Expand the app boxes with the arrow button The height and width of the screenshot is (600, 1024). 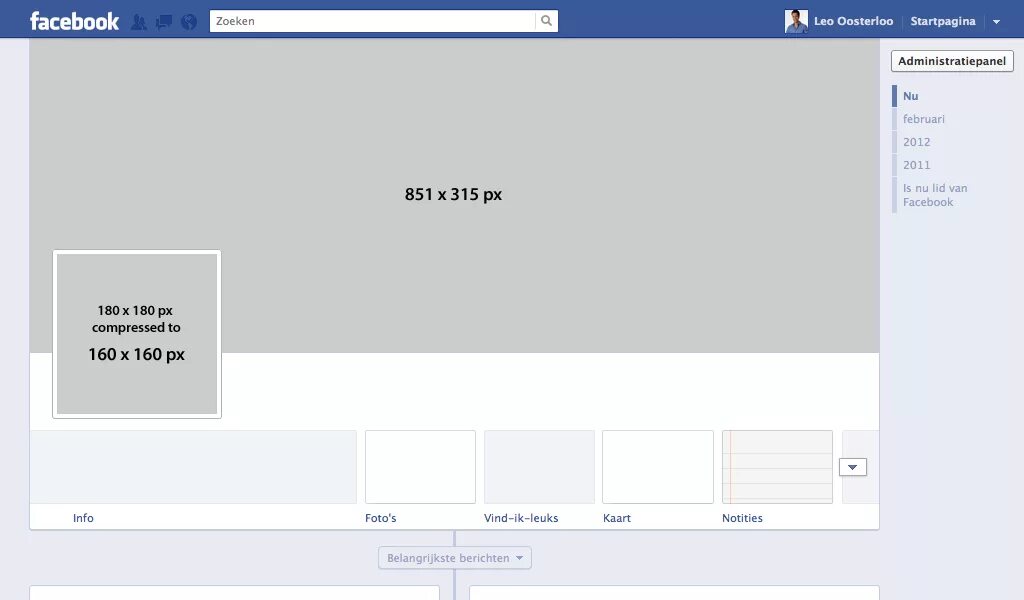pyautogui.click(x=852, y=466)
